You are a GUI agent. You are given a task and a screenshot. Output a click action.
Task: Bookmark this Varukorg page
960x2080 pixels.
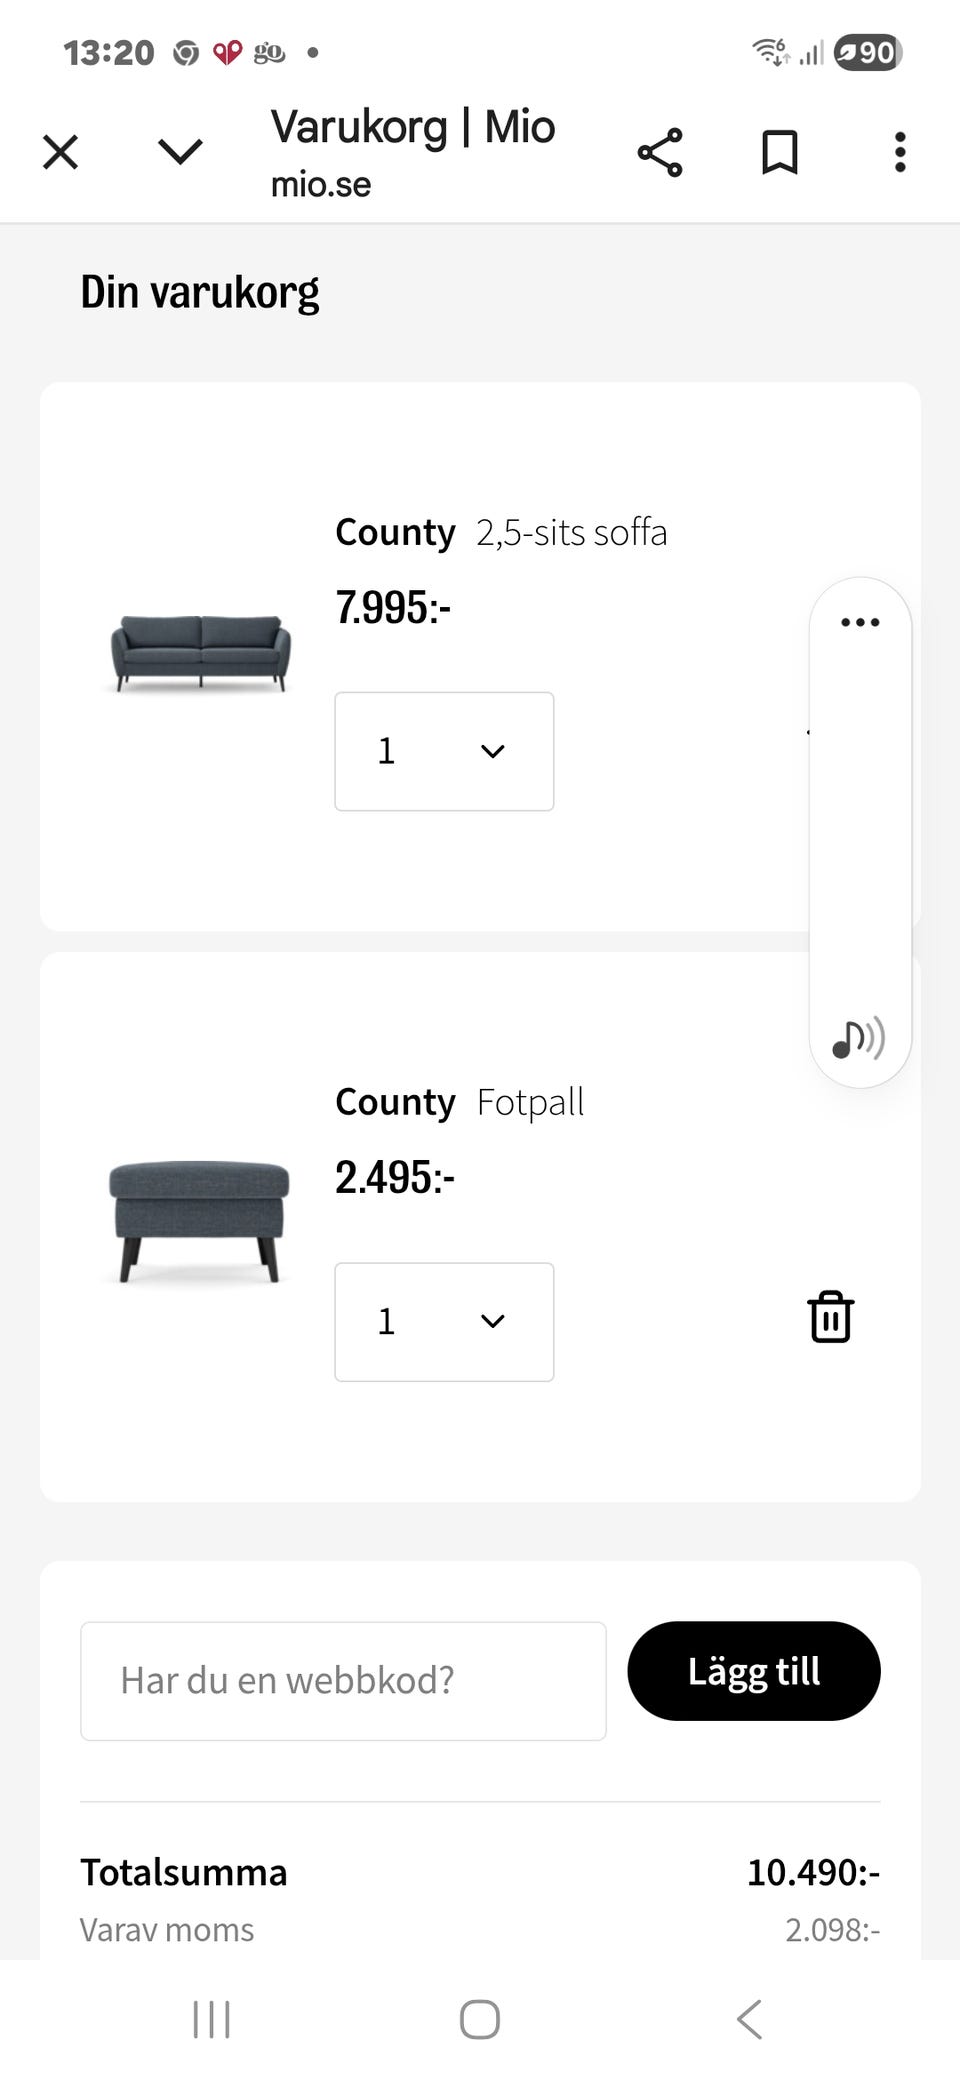tap(779, 153)
